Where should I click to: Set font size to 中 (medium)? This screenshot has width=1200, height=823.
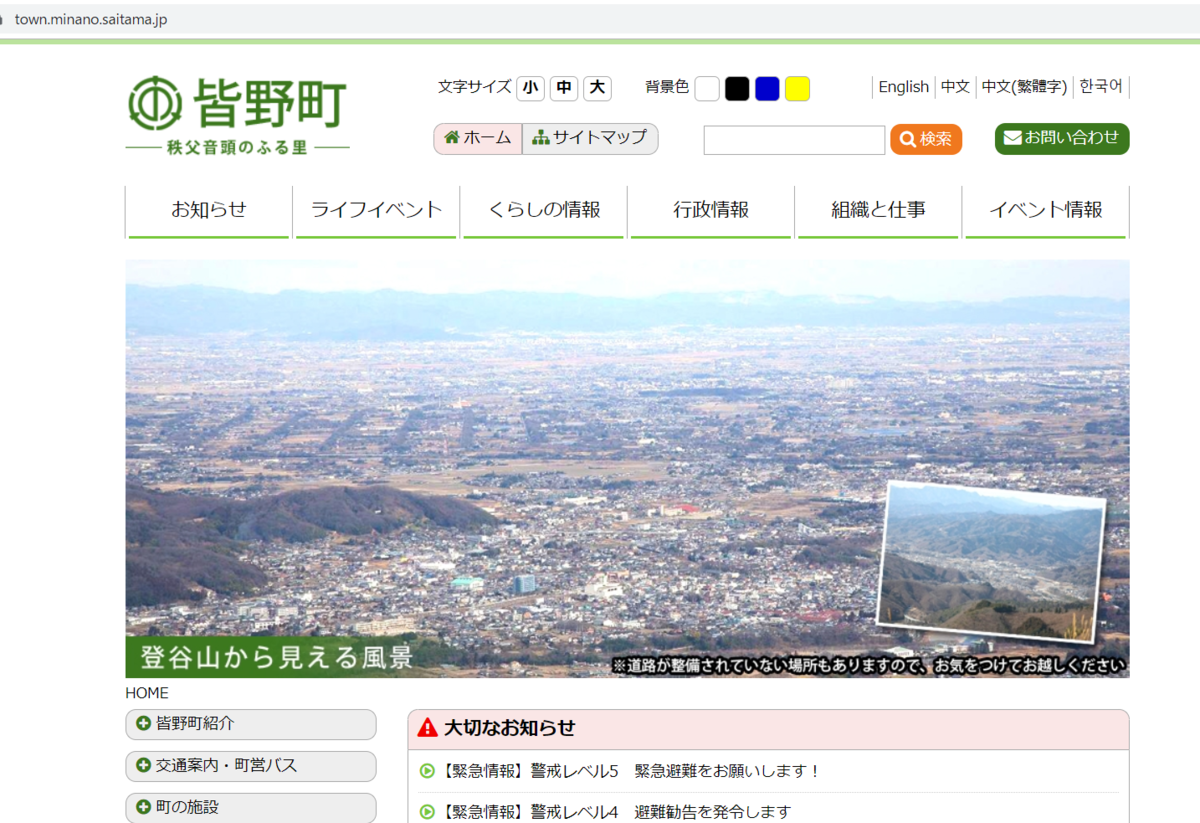564,88
